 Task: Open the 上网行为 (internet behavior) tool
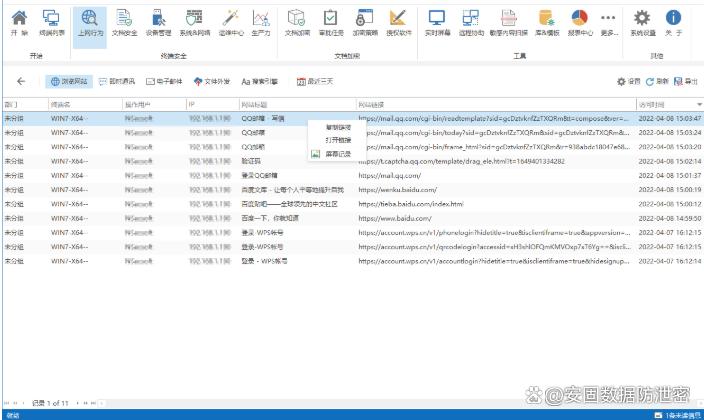[89, 22]
